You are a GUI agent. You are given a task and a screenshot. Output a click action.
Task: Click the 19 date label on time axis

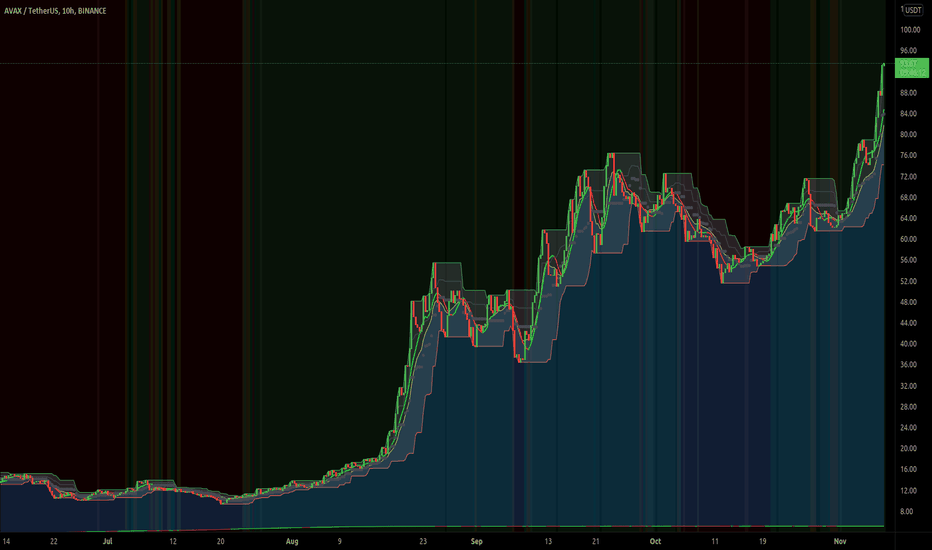click(x=762, y=541)
